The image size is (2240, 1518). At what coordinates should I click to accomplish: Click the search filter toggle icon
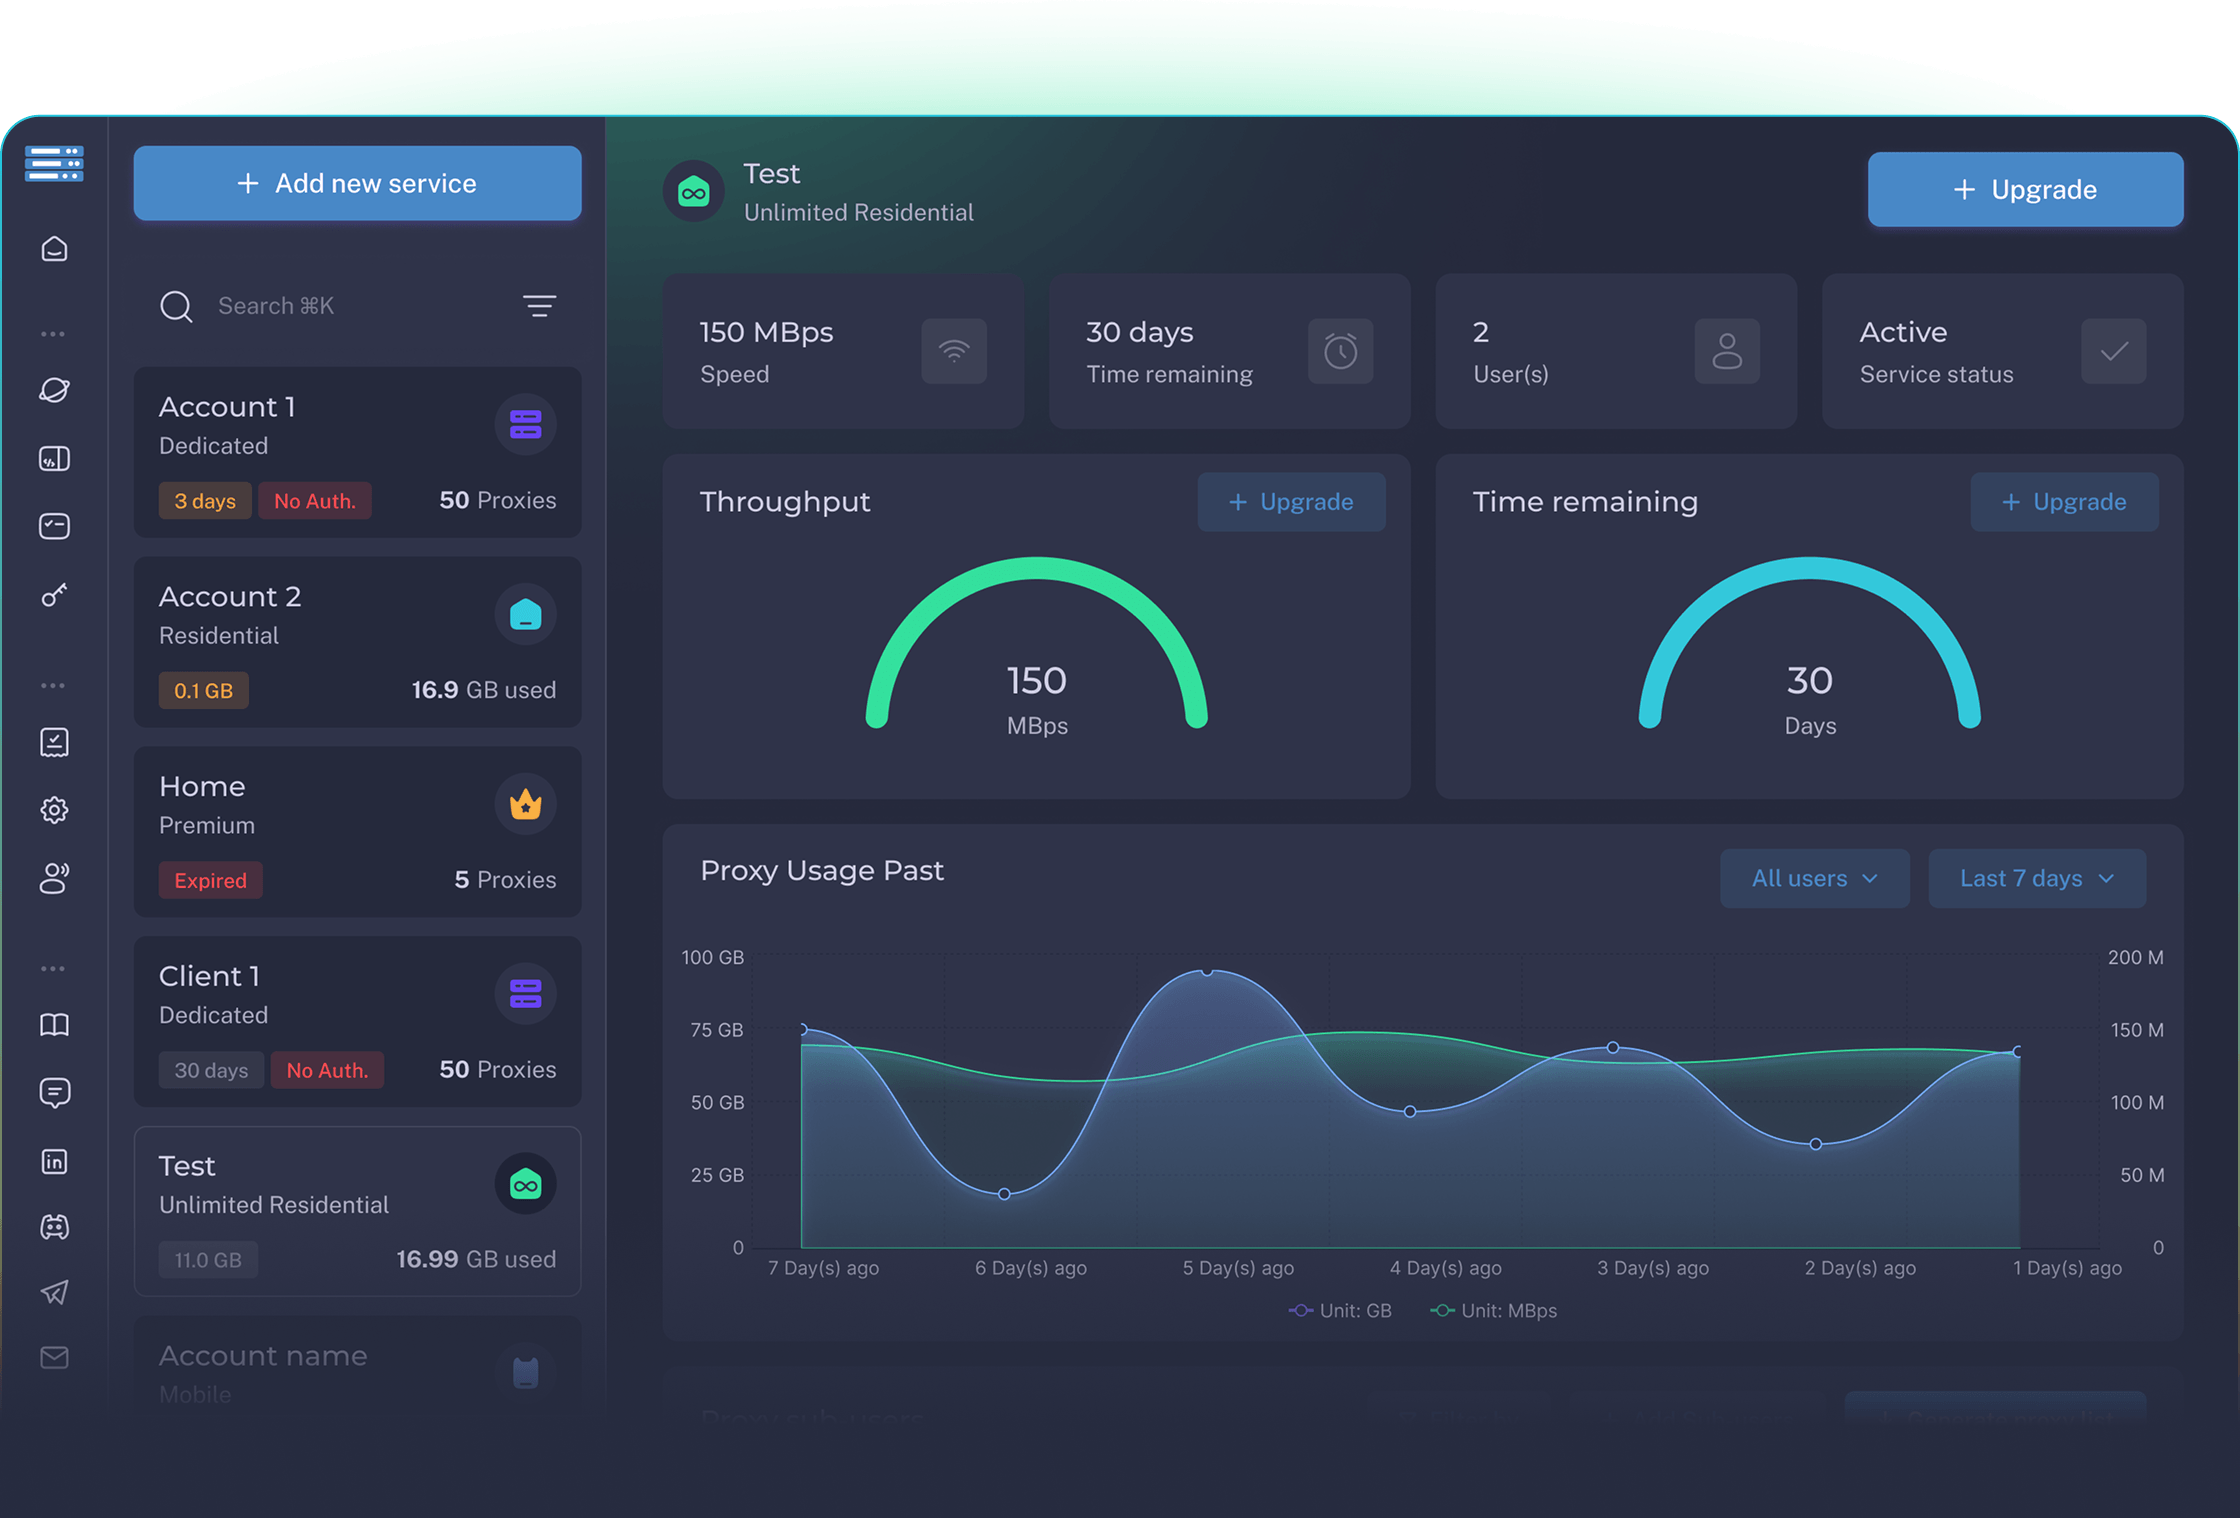point(539,306)
